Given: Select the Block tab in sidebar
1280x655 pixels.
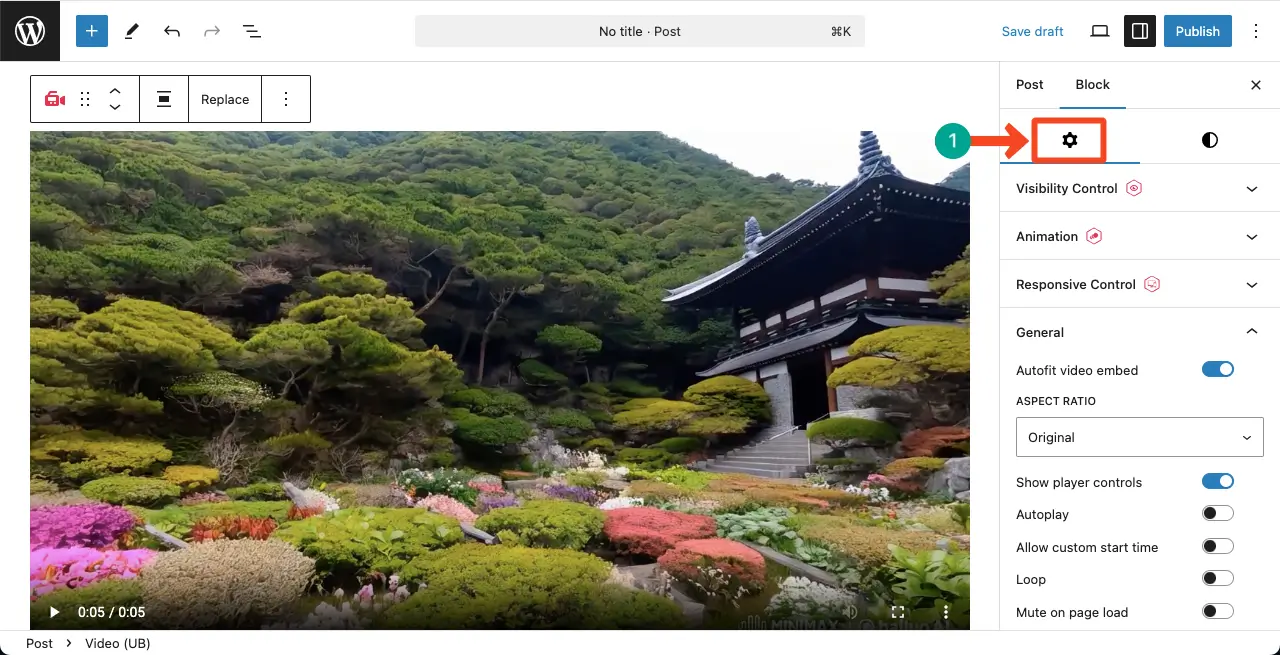Looking at the screenshot, I should click(1092, 85).
